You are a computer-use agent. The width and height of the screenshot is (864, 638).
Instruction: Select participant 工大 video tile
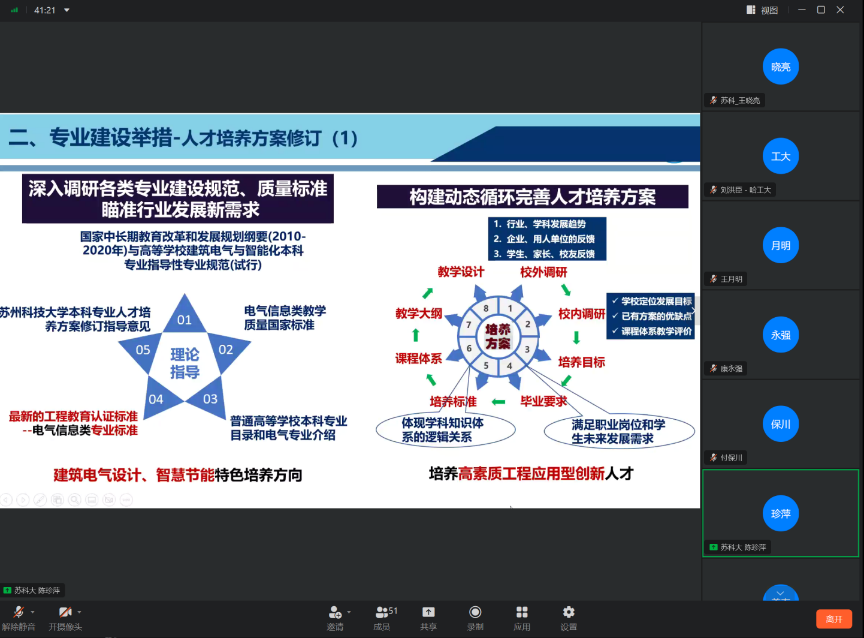click(x=780, y=156)
